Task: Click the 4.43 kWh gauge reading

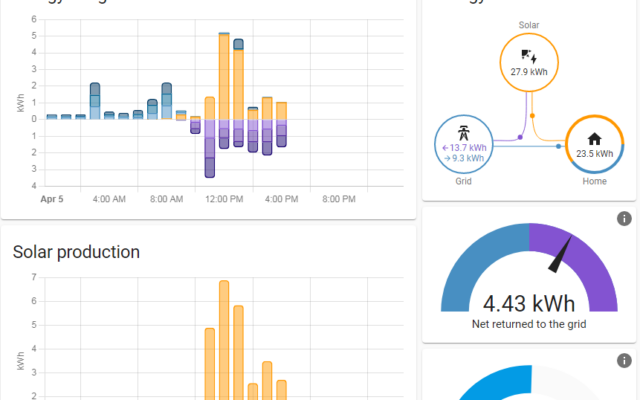Action: 529,304
